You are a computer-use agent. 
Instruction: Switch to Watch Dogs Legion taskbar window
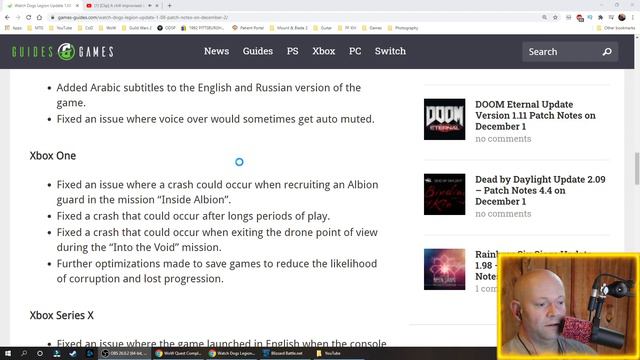tap(232, 353)
